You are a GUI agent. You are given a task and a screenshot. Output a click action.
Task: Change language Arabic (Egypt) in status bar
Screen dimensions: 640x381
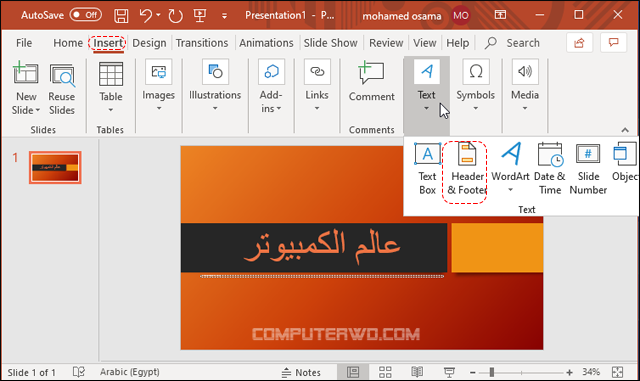(x=130, y=372)
